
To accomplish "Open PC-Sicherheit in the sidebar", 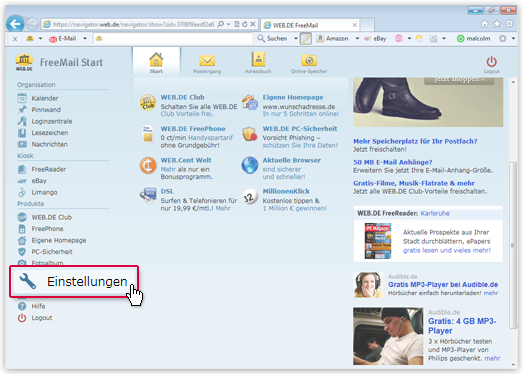I will [x=52, y=252].
